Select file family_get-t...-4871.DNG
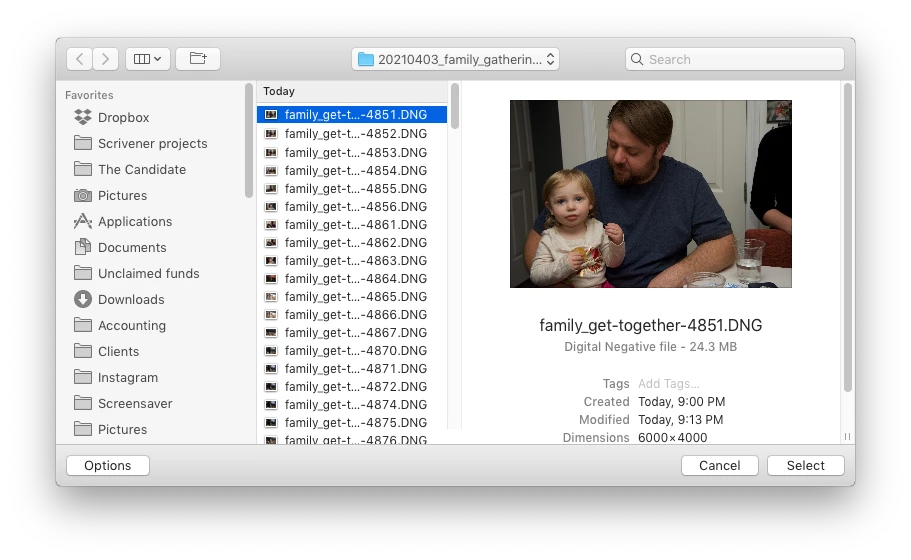 tap(352, 369)
